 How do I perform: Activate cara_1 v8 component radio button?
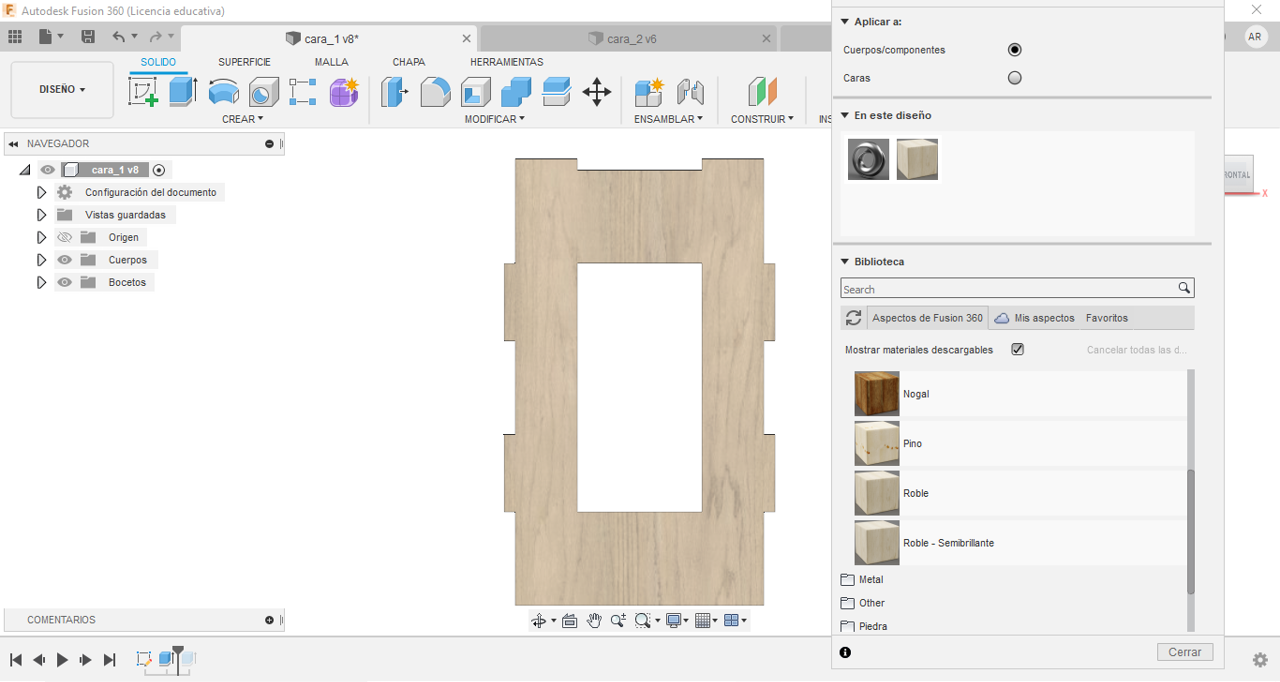tap(159, 170)
